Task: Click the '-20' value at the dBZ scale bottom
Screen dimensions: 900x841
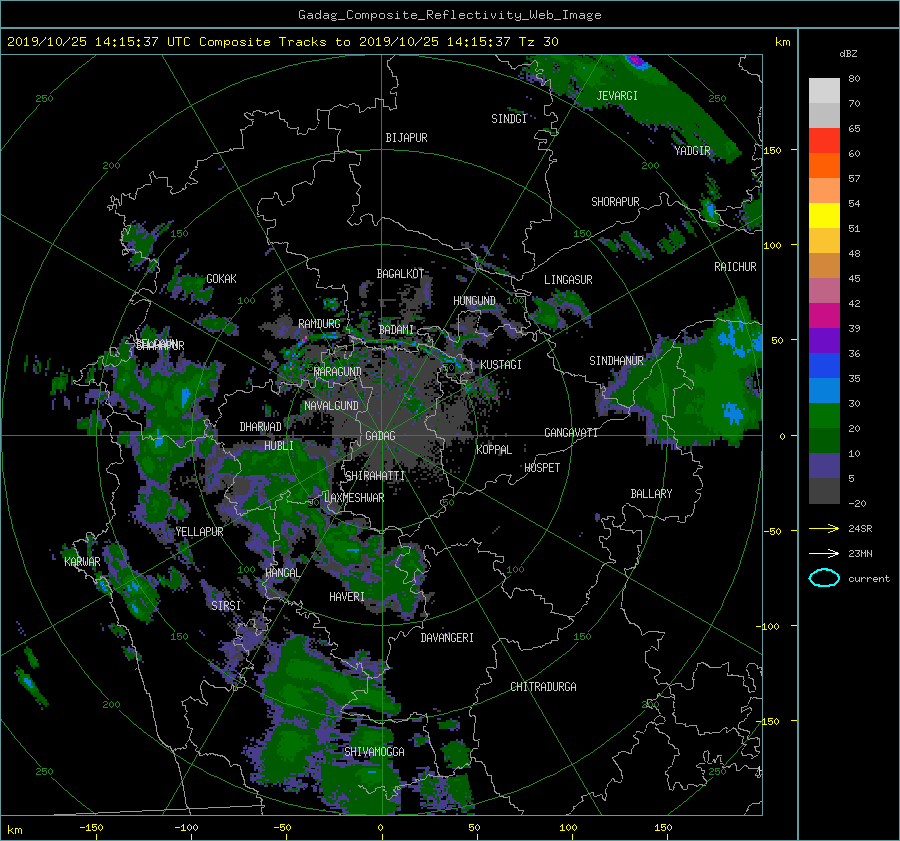Action: tap(857, 503)
